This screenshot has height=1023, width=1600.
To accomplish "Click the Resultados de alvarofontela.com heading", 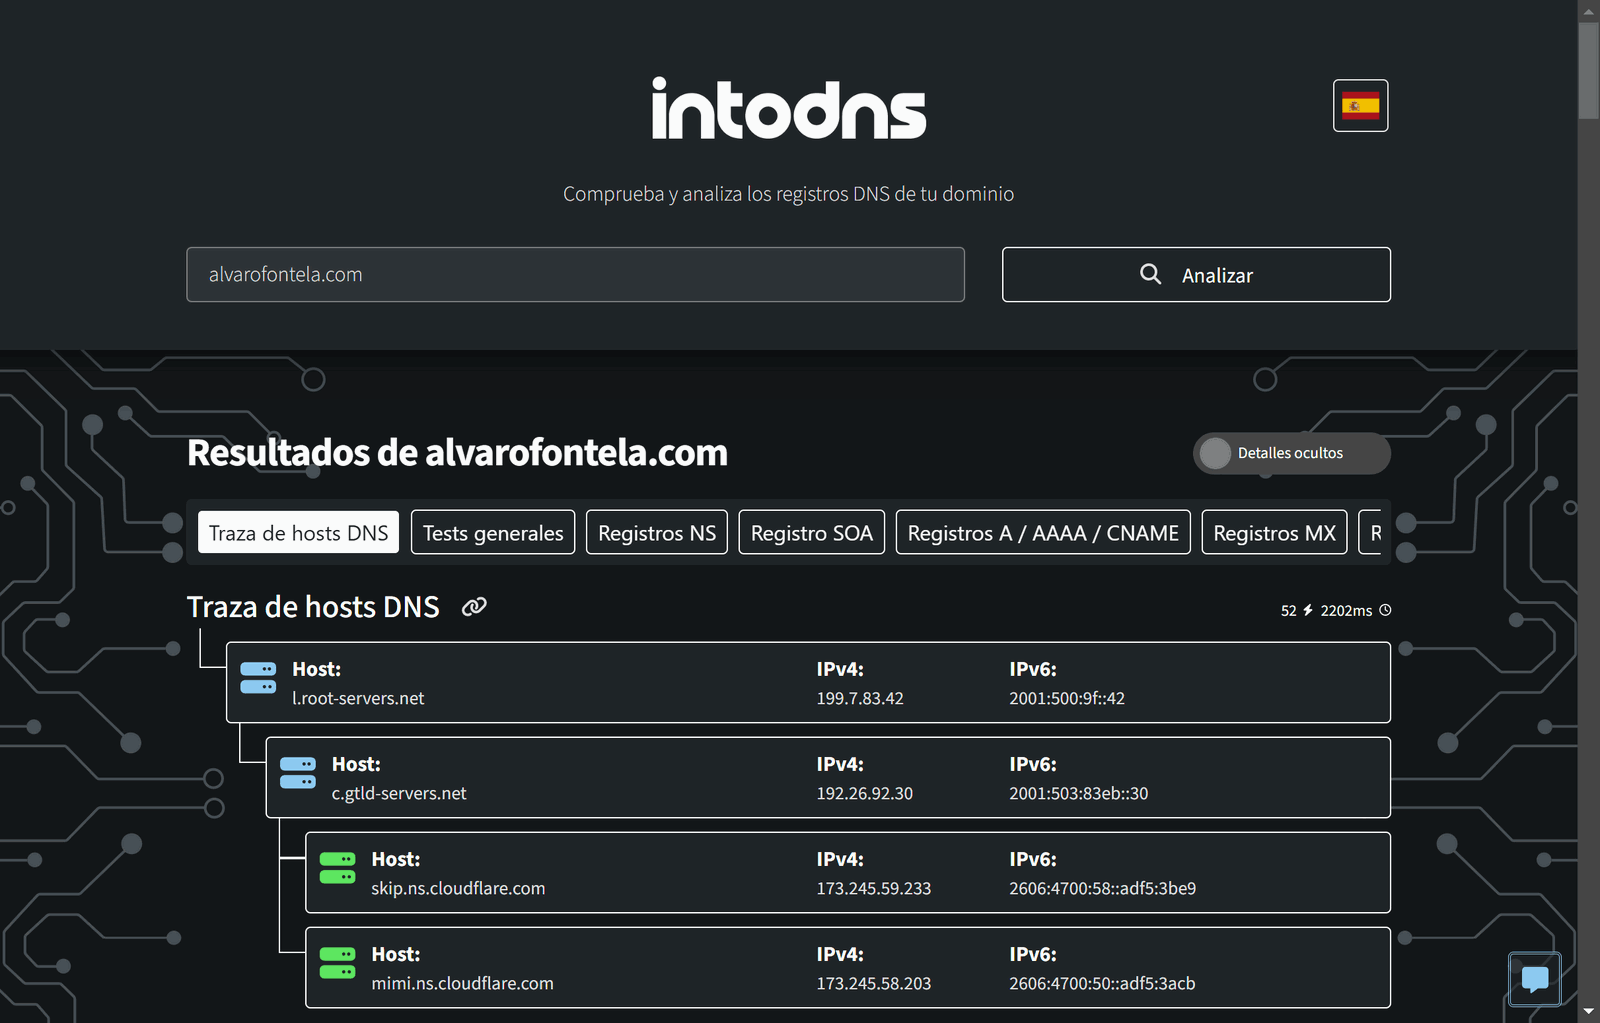I will tap(457, 453).
